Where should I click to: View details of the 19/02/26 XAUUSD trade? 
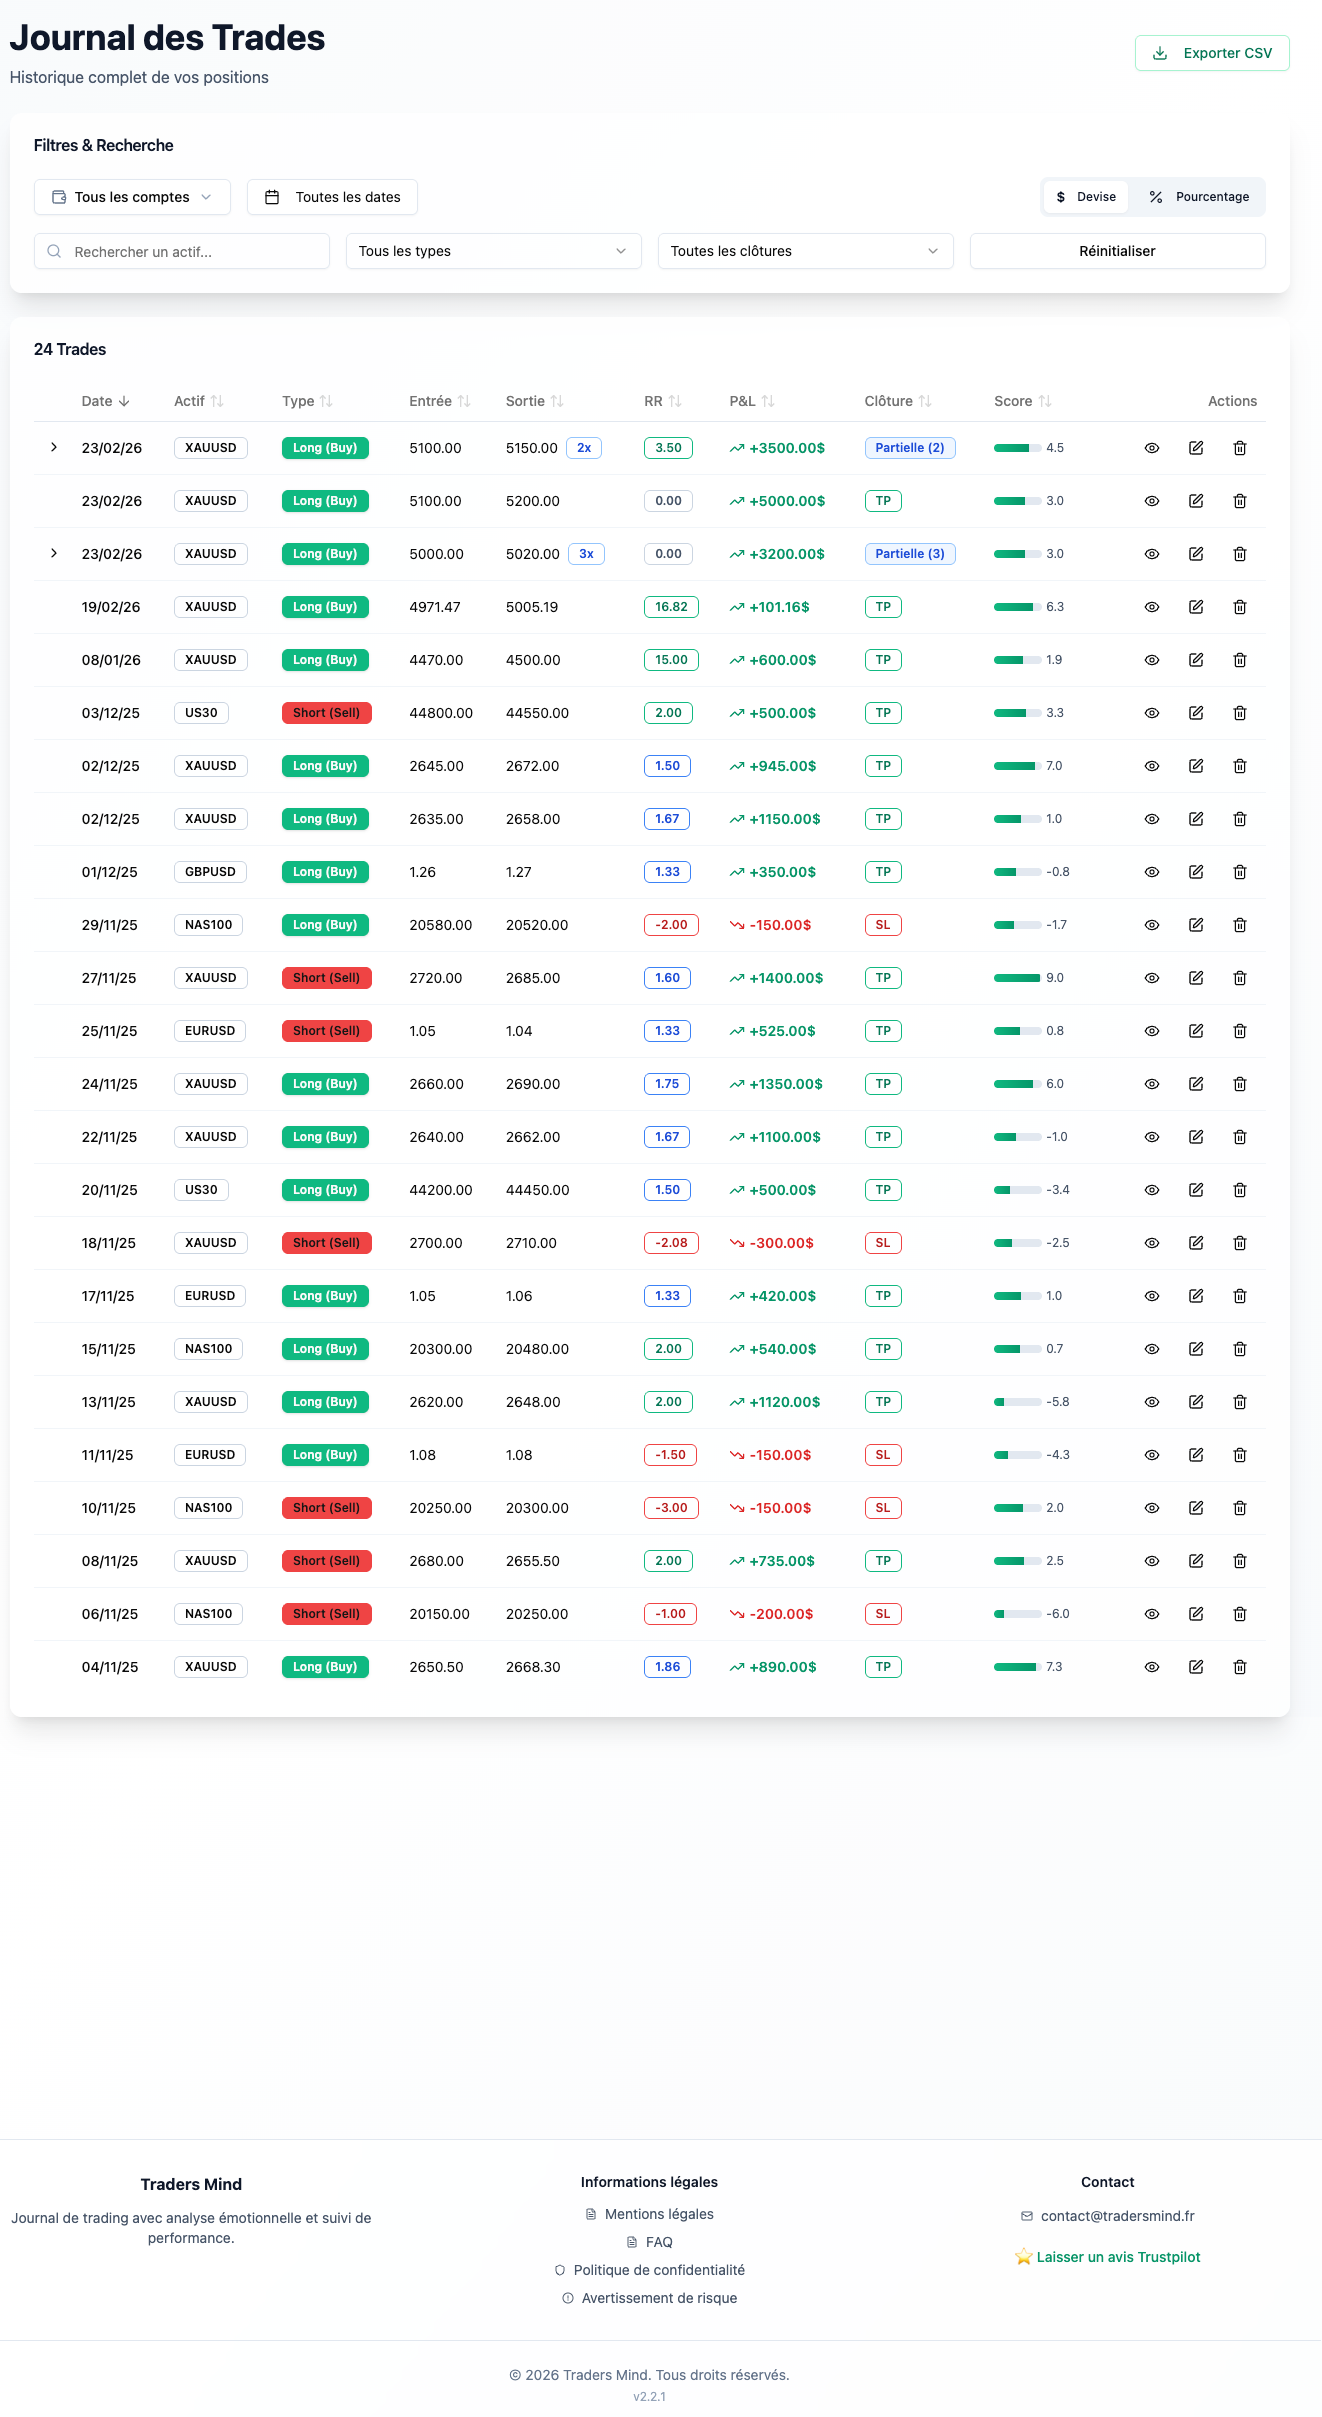(x=1151, y=607)
